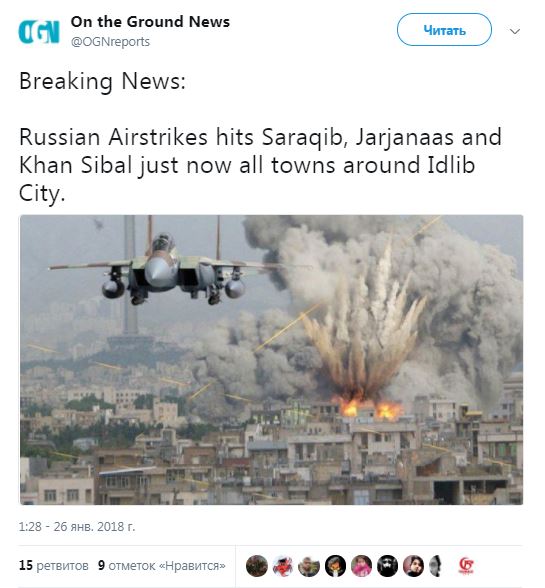The height and width of the screenshot is (588, 545).
Task: Open the first dark green liker avatar
Action: (257, 566)
